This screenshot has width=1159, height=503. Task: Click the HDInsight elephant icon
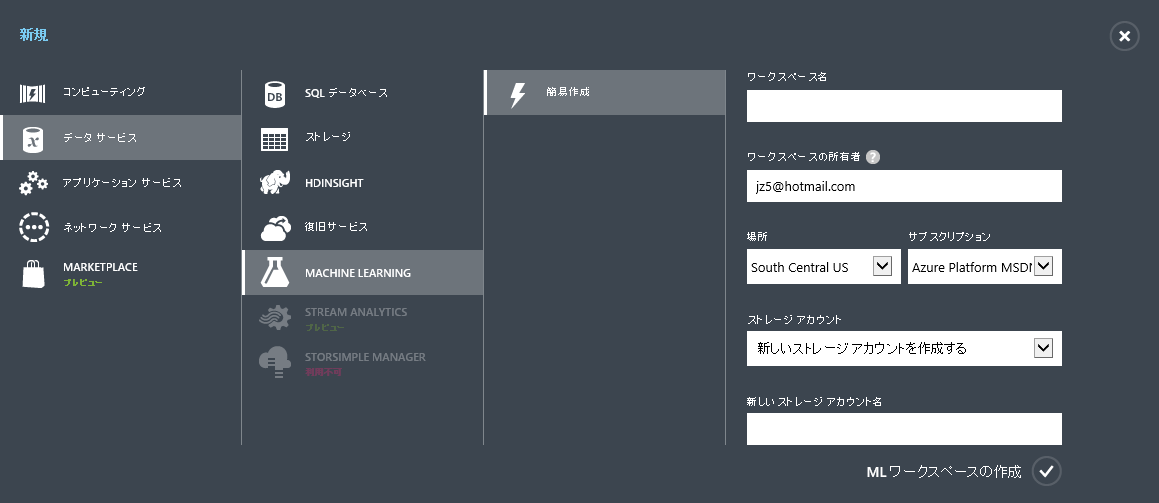coord(275,184)
